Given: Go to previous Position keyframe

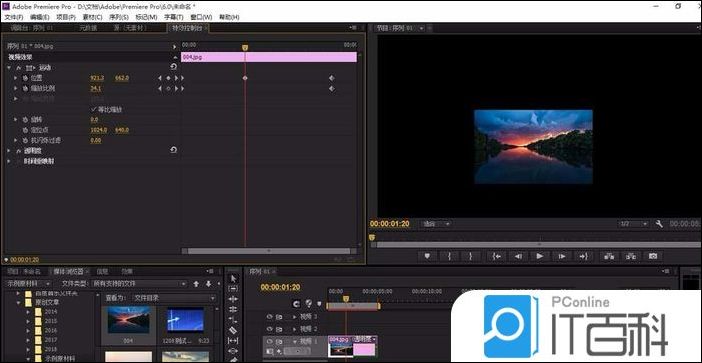Looking at the screenshot, I should (160, 78).
